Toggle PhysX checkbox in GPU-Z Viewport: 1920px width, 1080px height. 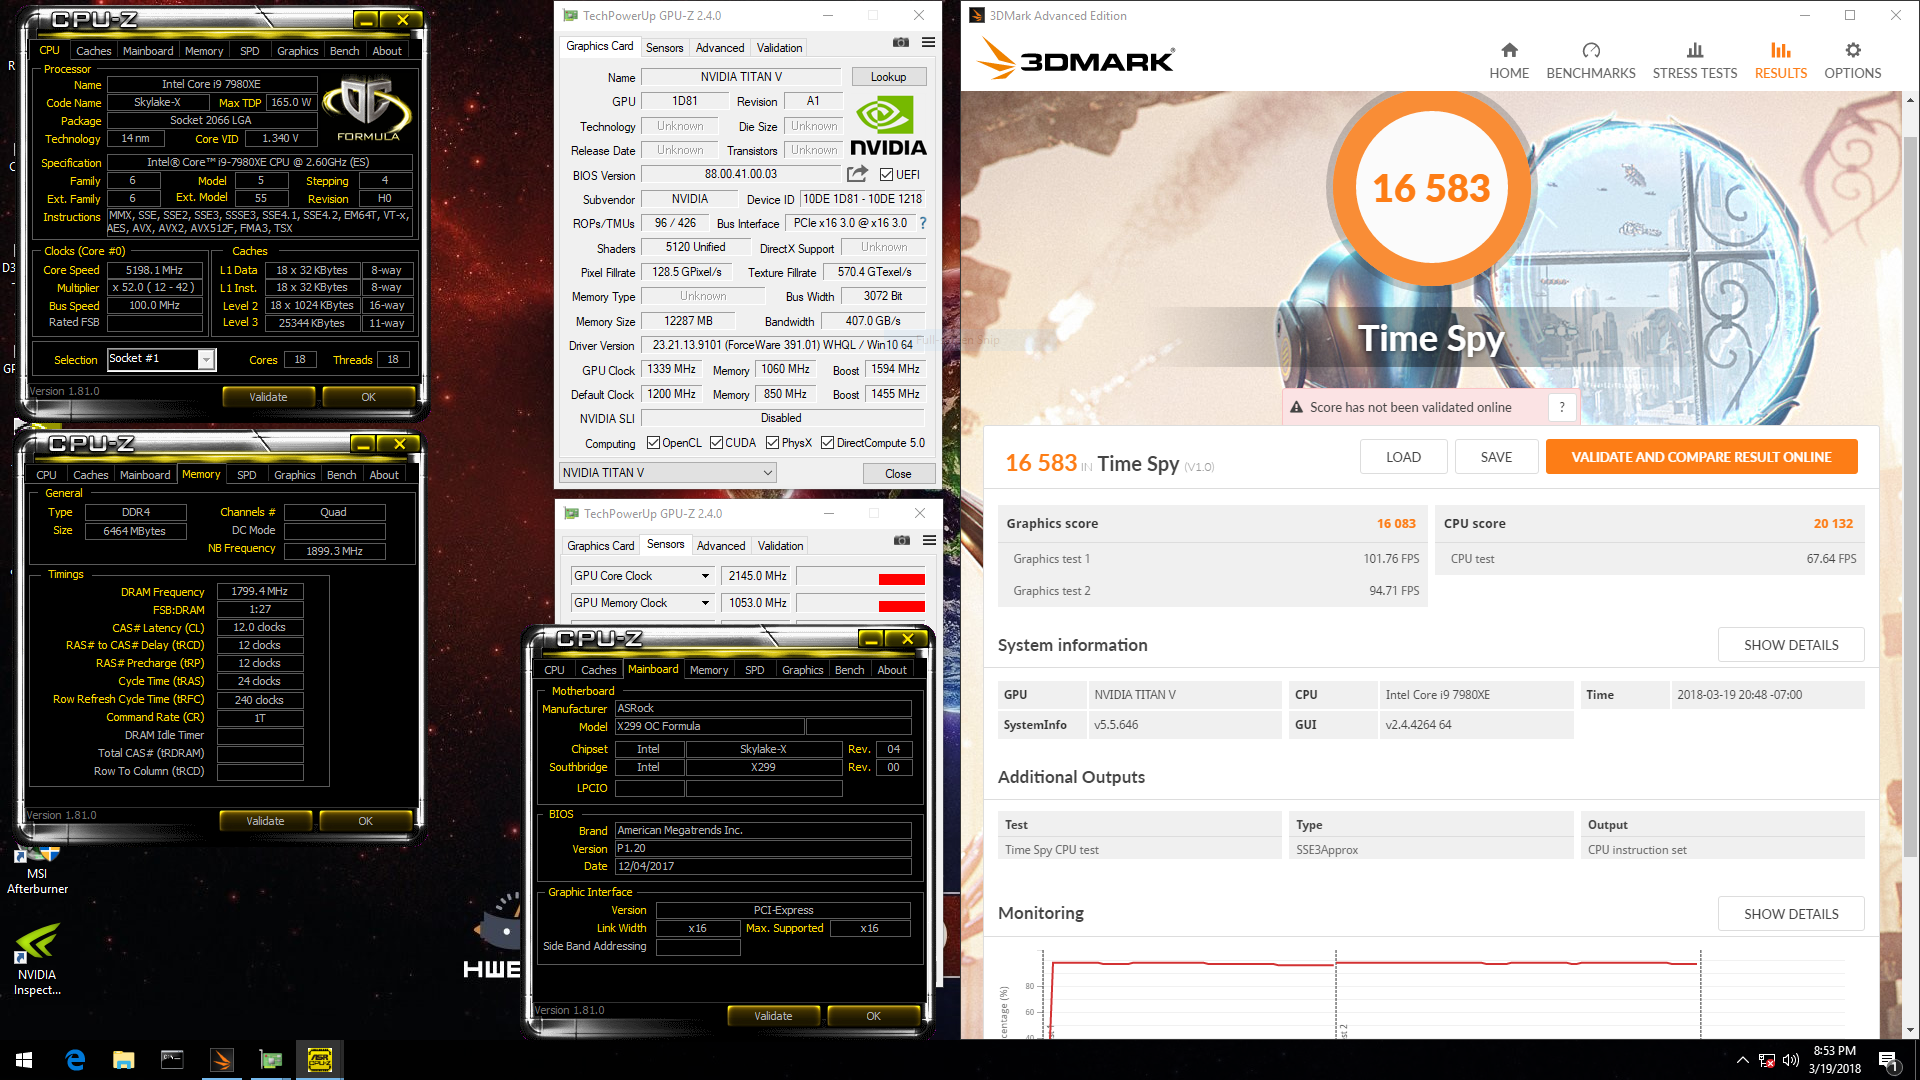coord(772,443)
